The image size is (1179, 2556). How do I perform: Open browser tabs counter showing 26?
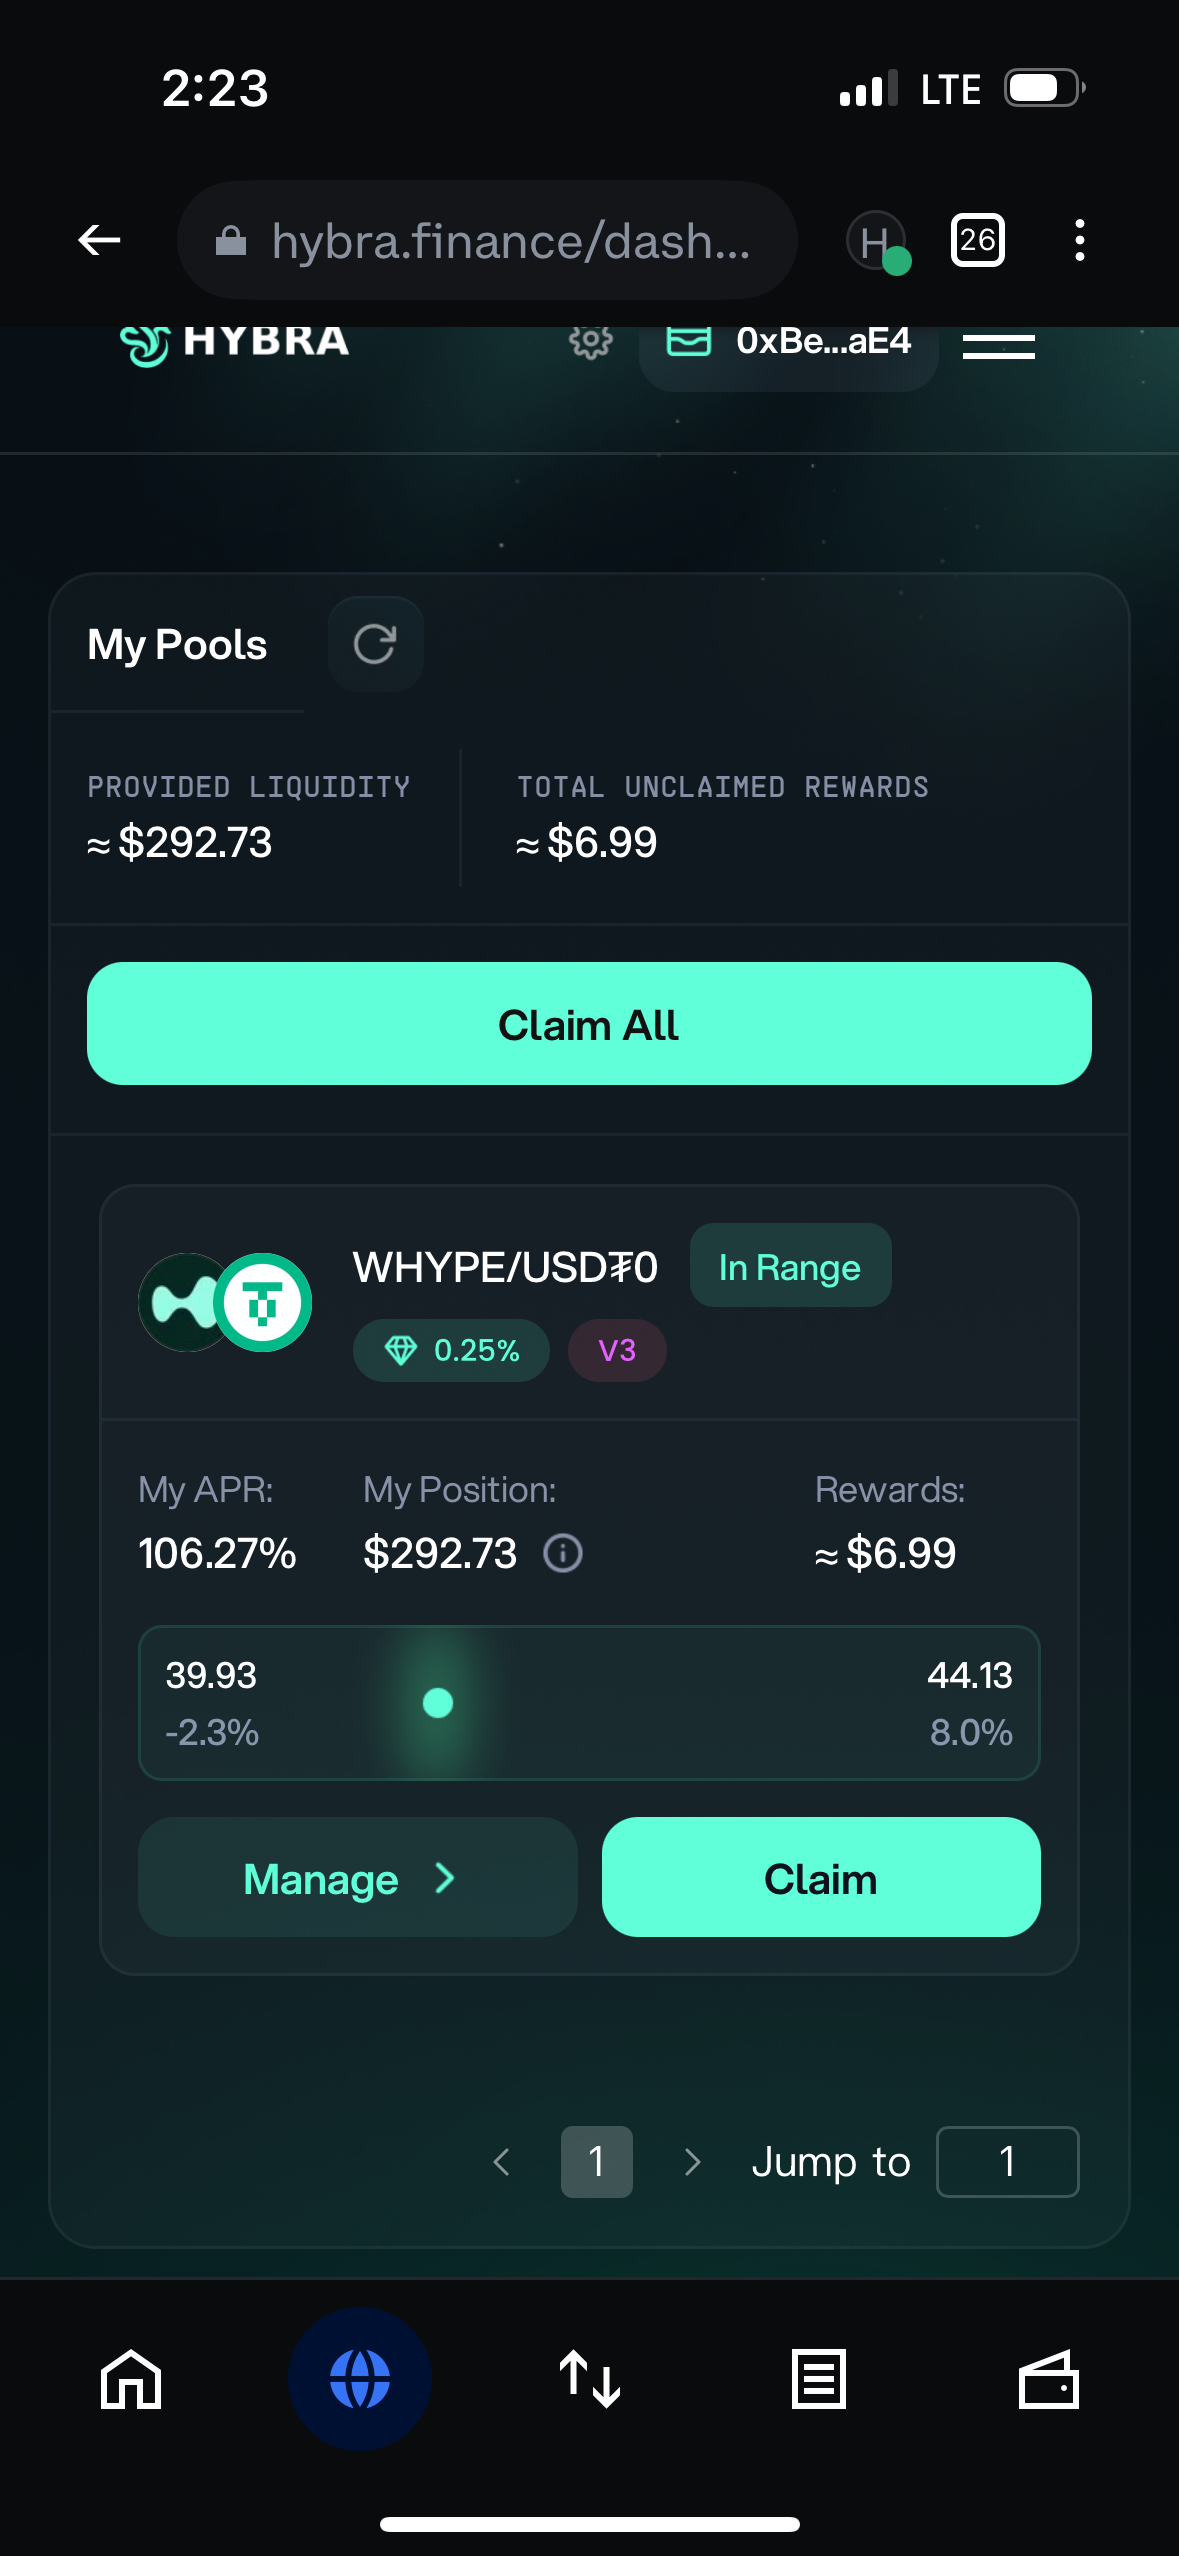977,240
